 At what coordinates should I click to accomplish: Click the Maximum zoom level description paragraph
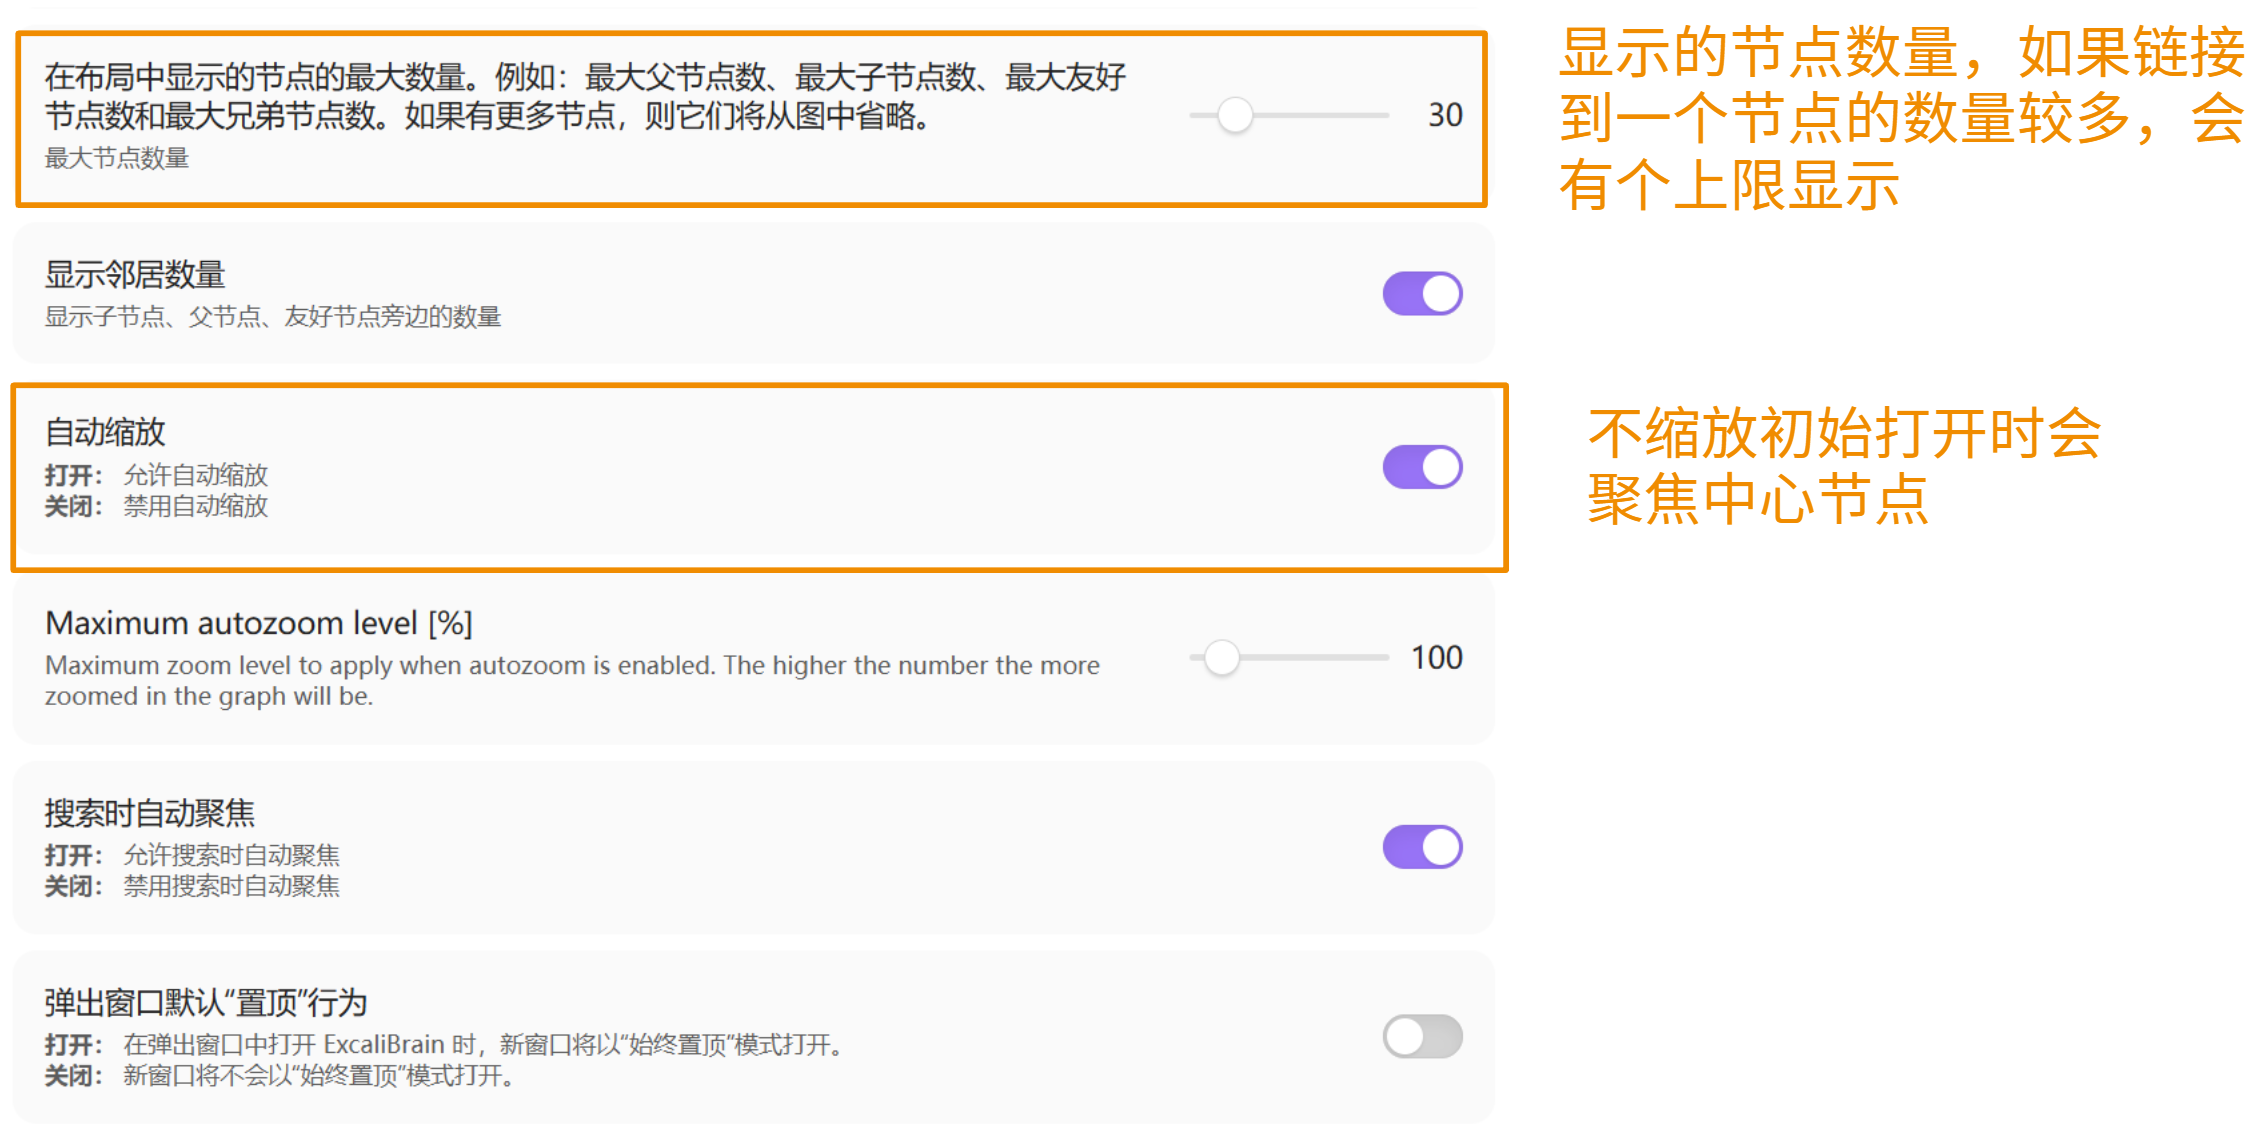click(x=571, y=680)
